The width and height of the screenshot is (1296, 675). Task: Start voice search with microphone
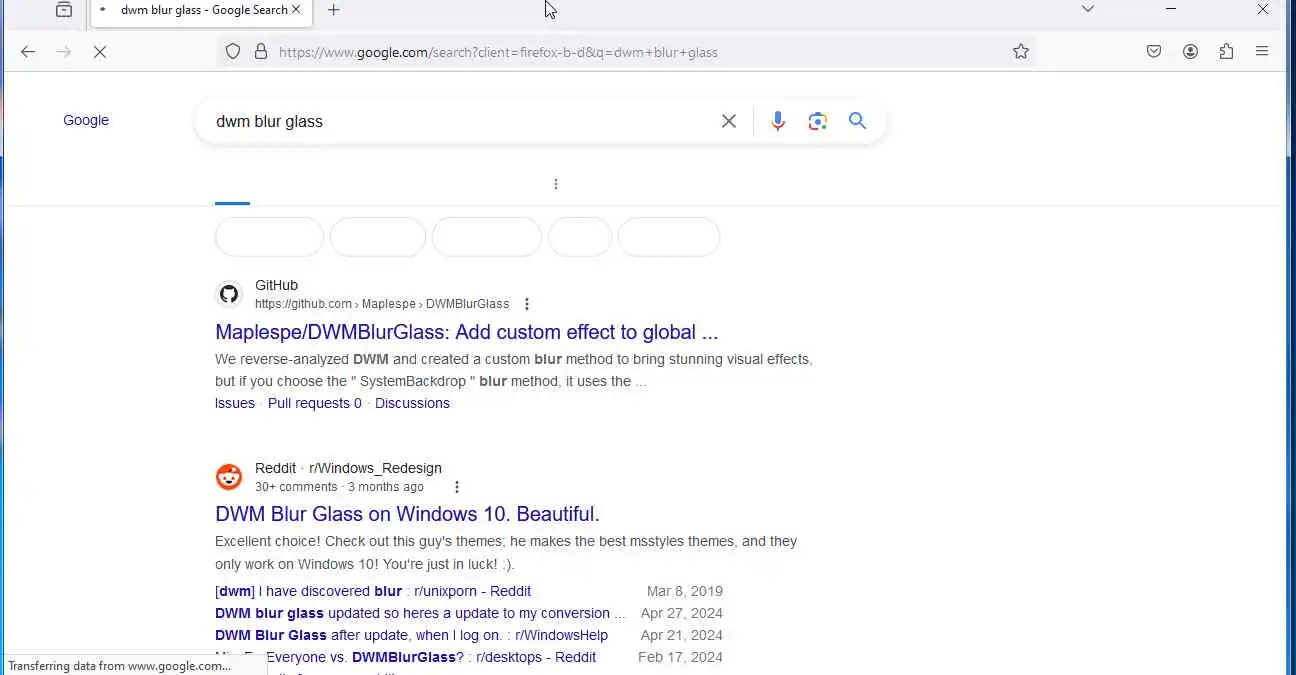click(x=778, y=121)
